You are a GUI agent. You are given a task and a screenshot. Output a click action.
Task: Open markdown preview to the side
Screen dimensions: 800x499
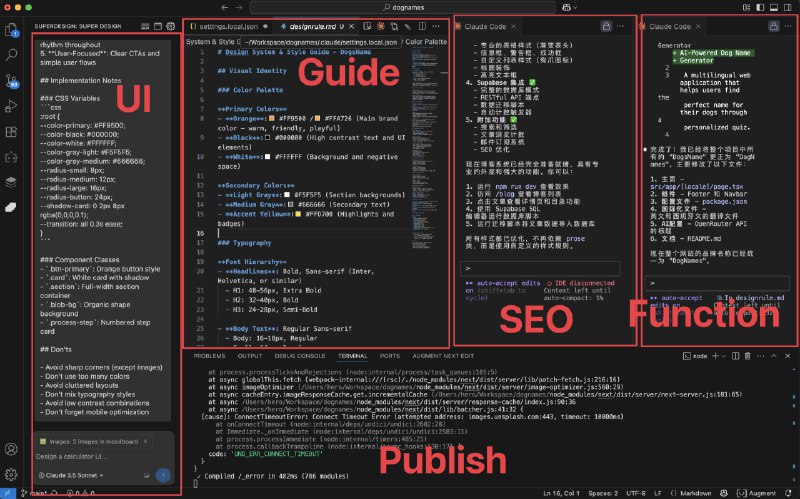point(367,26)
